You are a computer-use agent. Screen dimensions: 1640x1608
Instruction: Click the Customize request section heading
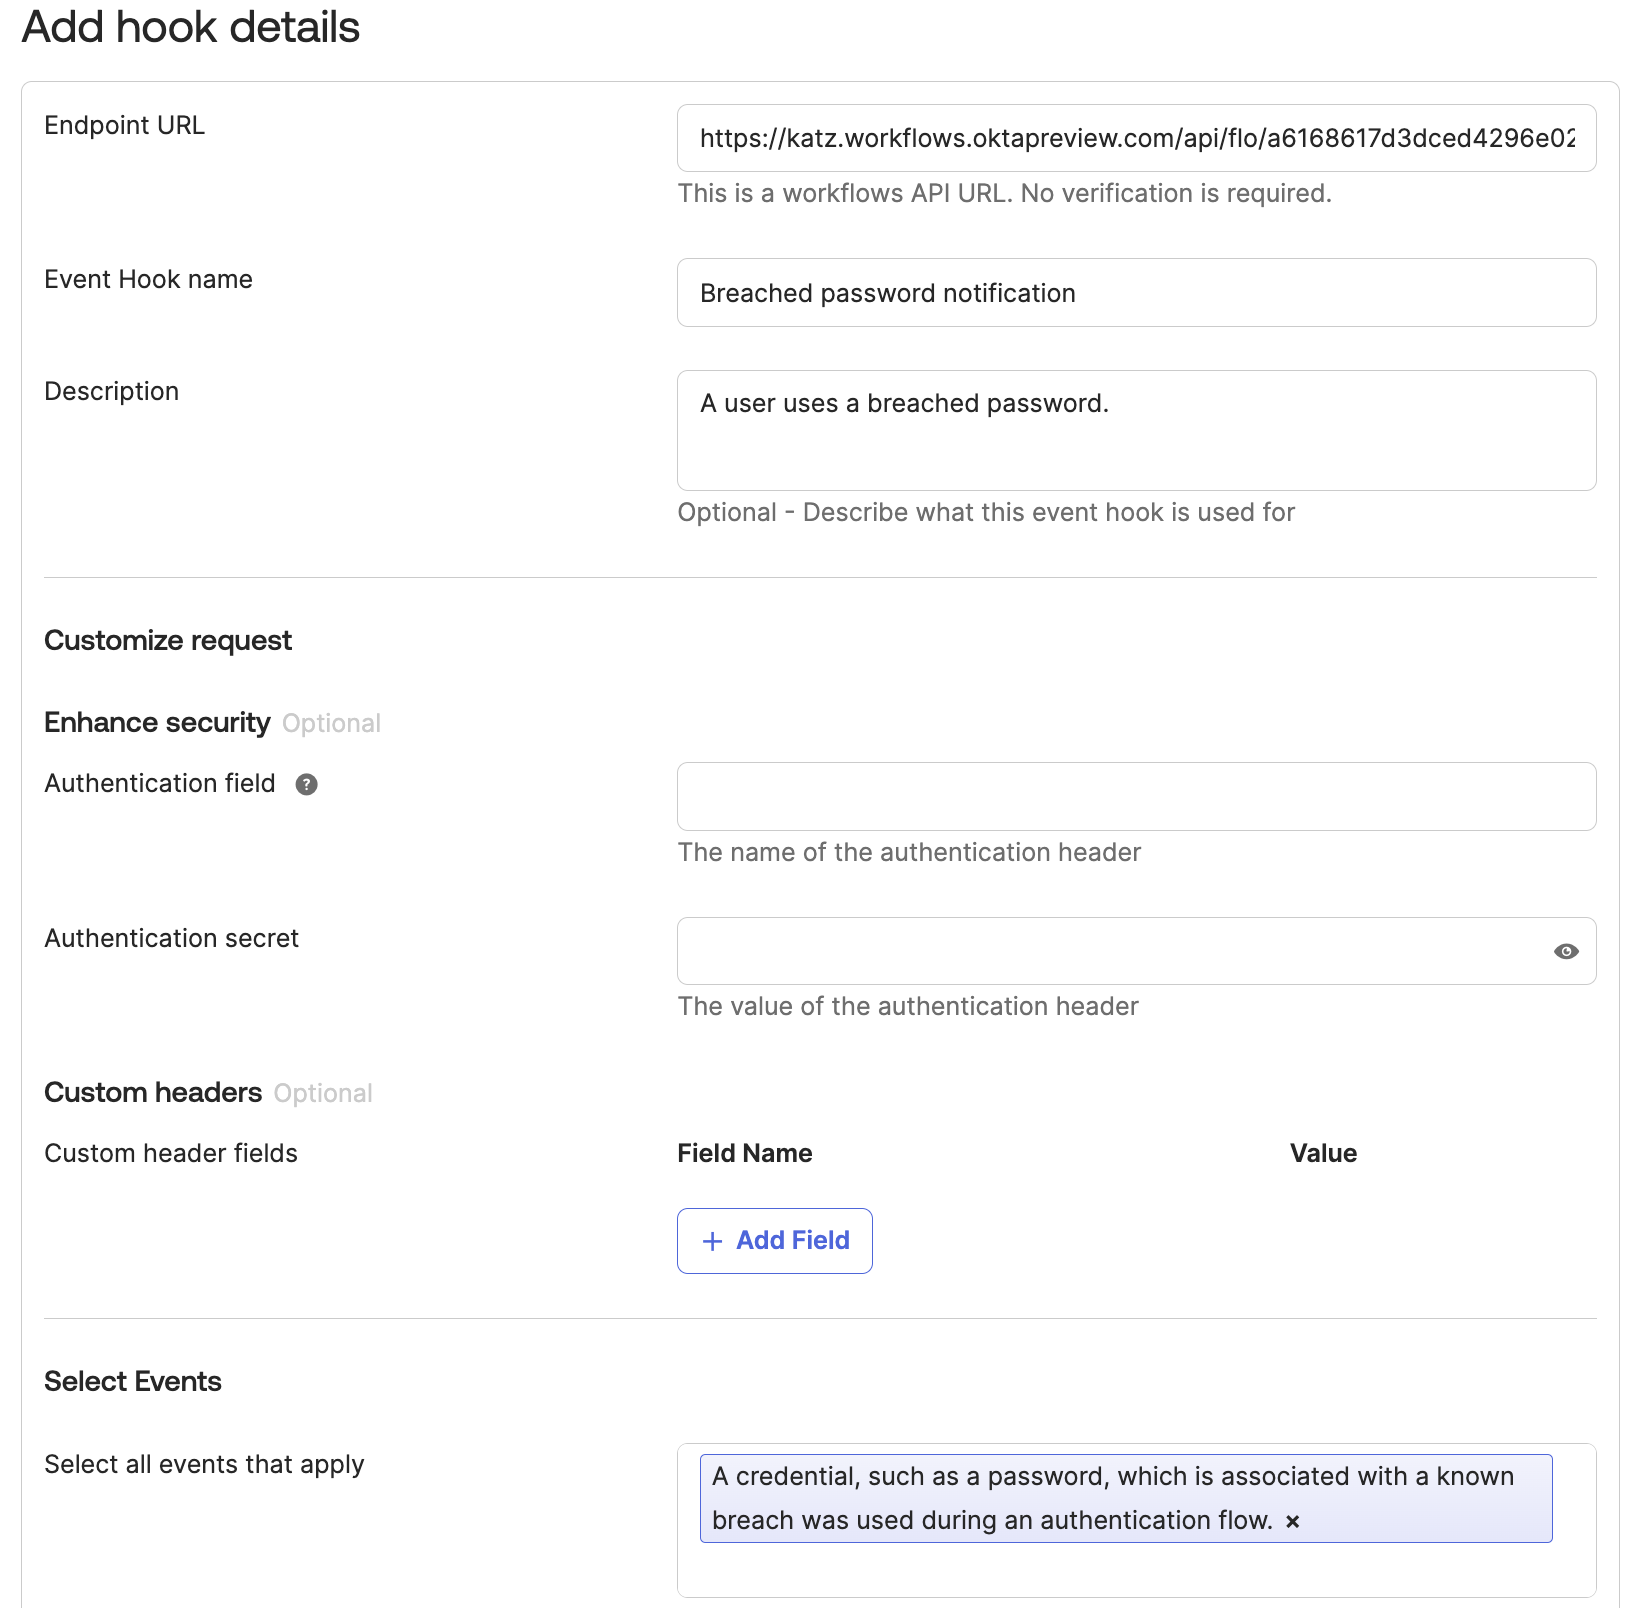[x=167, y=640]
